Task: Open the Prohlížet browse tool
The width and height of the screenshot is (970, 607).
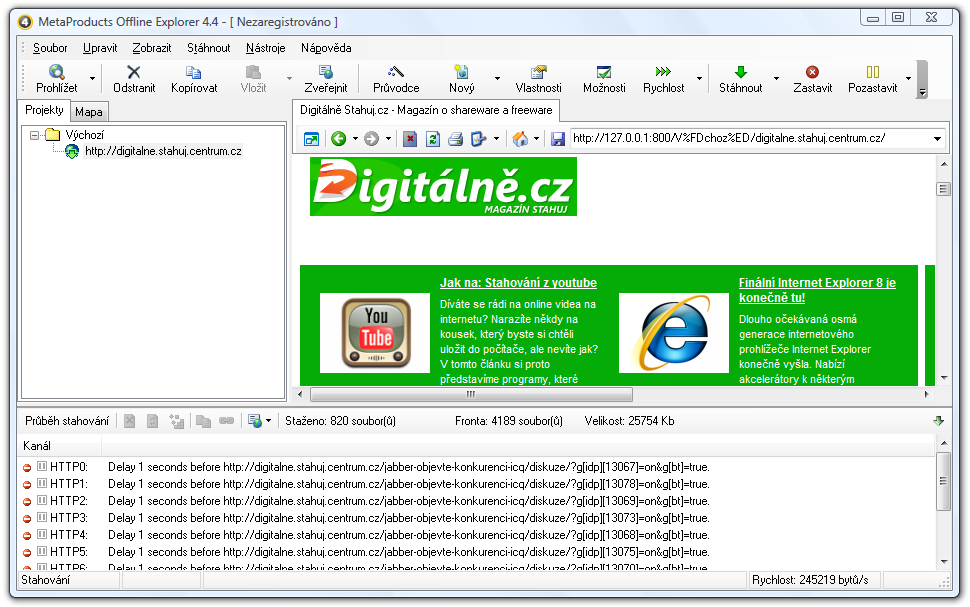Action: pos(56,79)
